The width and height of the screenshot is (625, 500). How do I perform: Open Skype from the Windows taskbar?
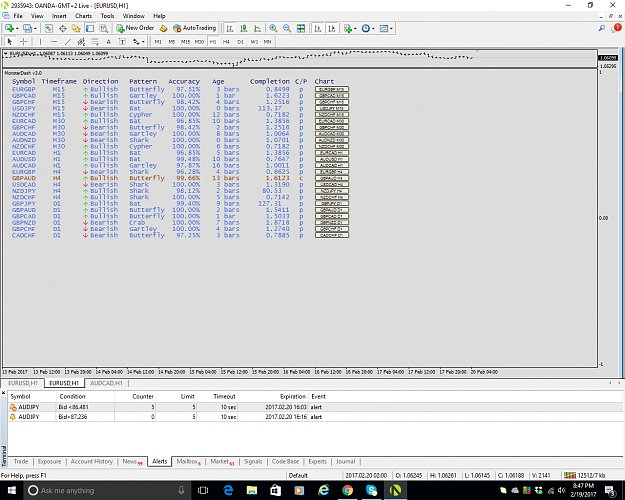[x=371, y=490]
